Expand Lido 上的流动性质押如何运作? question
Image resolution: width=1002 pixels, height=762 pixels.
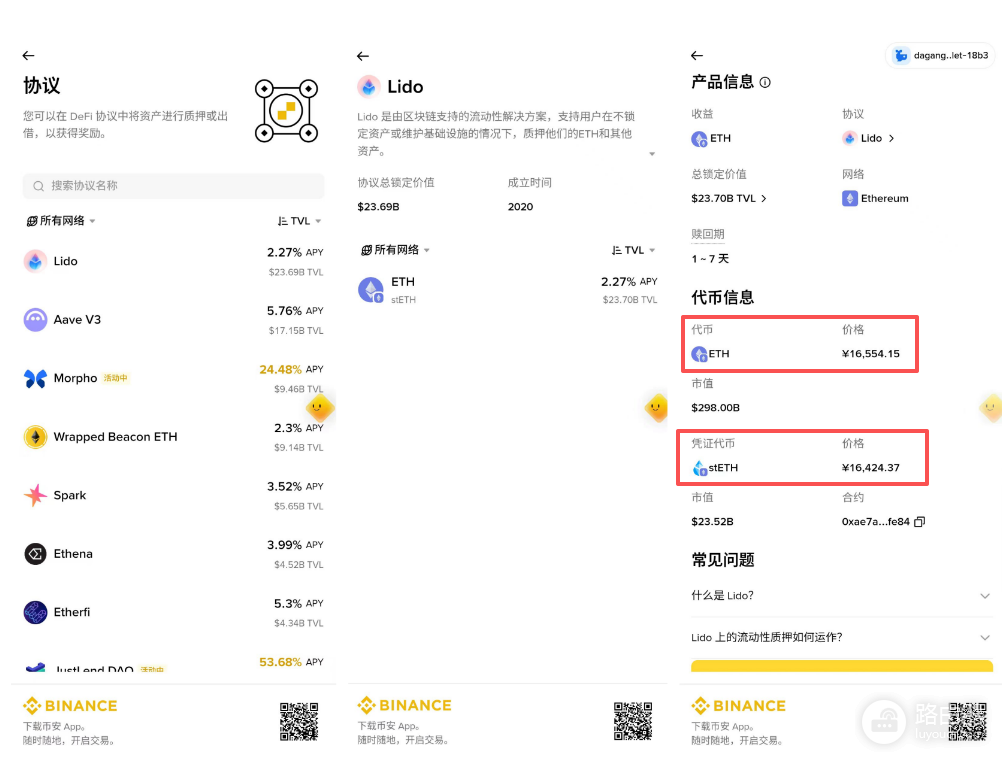[841, 637]
